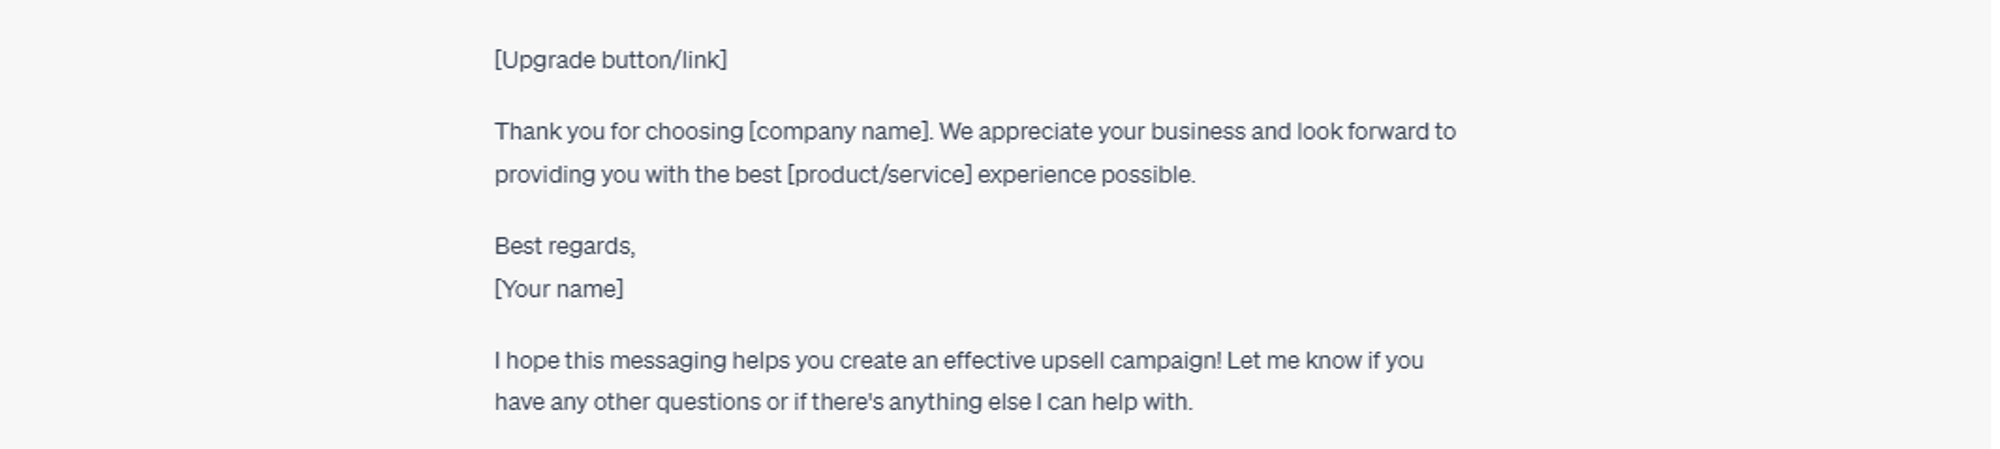Click the words "have any other questions"
2000x449 pixels.
[627, 402]
